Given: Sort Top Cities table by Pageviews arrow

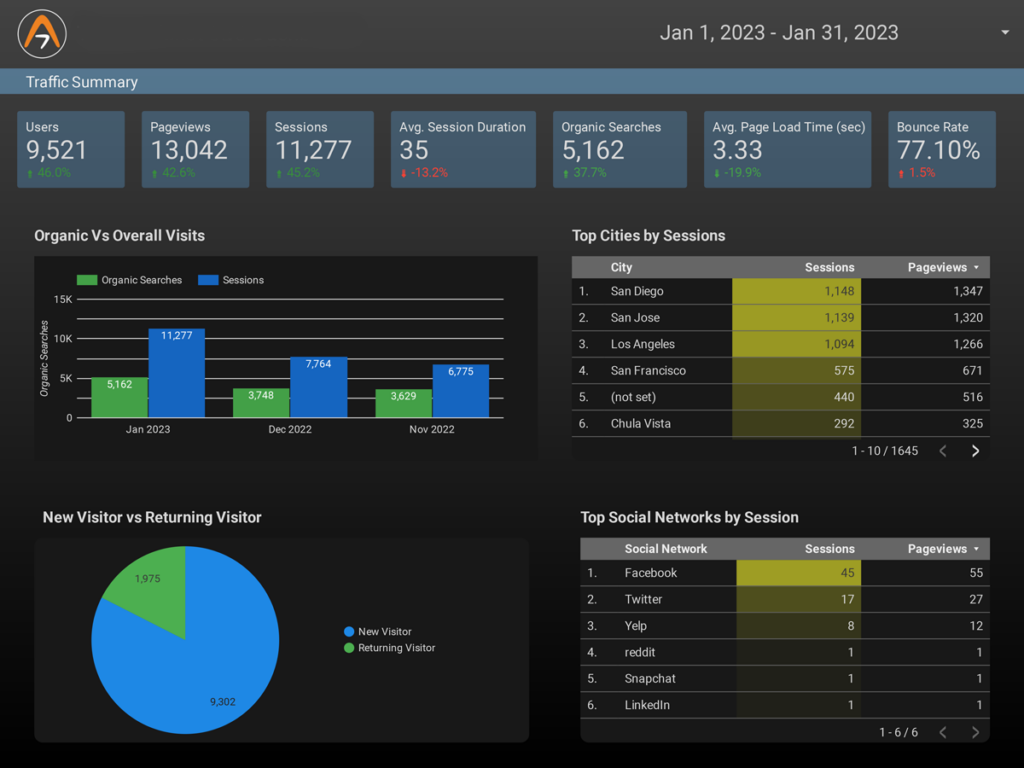Looking at the screenshot, I should point(977,268).
